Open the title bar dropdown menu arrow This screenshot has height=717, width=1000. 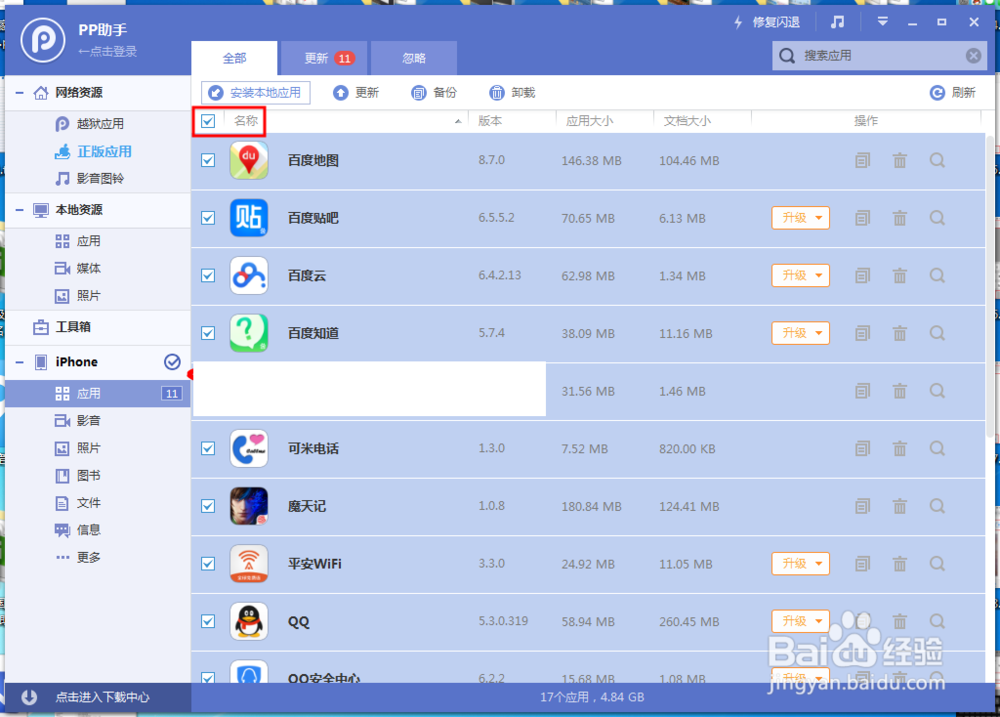883,22
